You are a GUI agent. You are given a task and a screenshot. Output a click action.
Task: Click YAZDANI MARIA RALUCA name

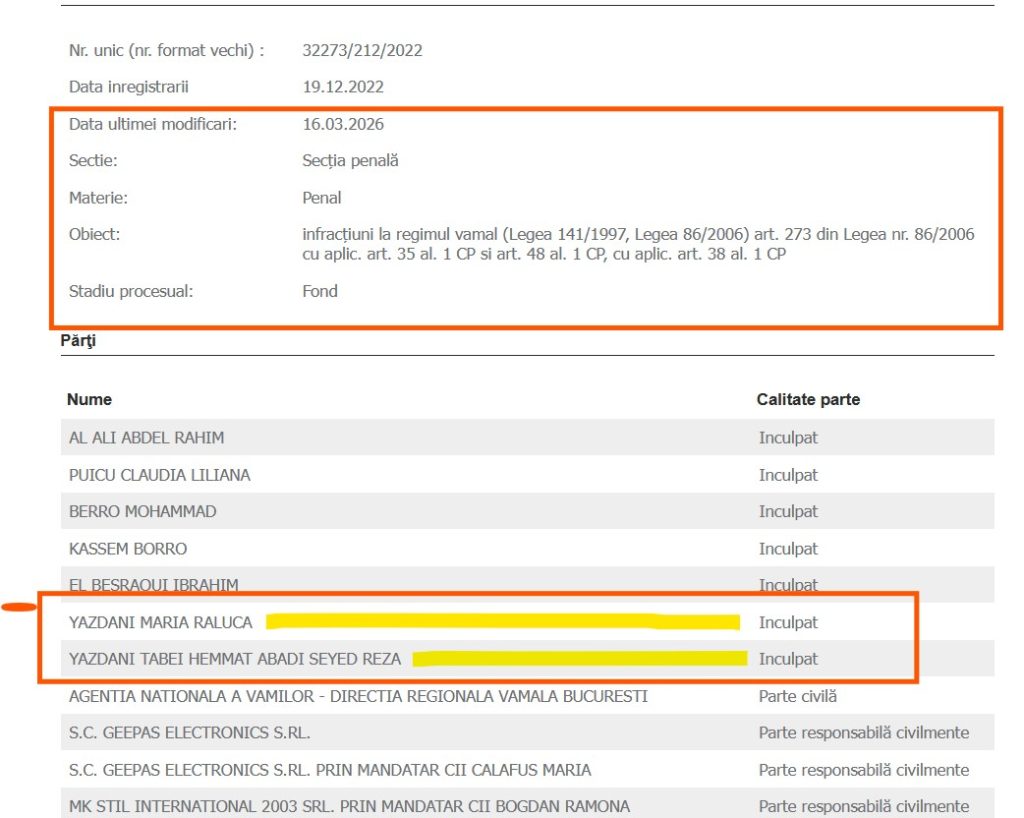[161, 622]
